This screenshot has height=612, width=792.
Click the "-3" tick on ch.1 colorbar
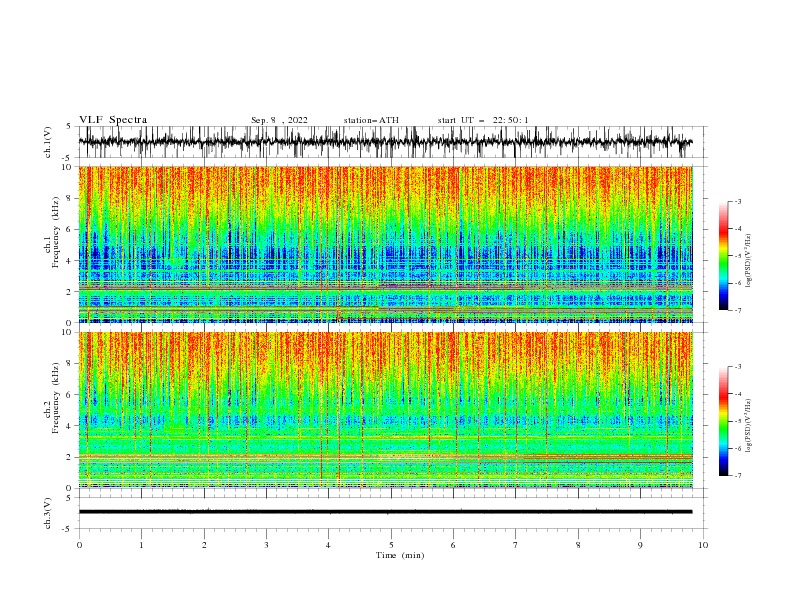coord(737,201)
